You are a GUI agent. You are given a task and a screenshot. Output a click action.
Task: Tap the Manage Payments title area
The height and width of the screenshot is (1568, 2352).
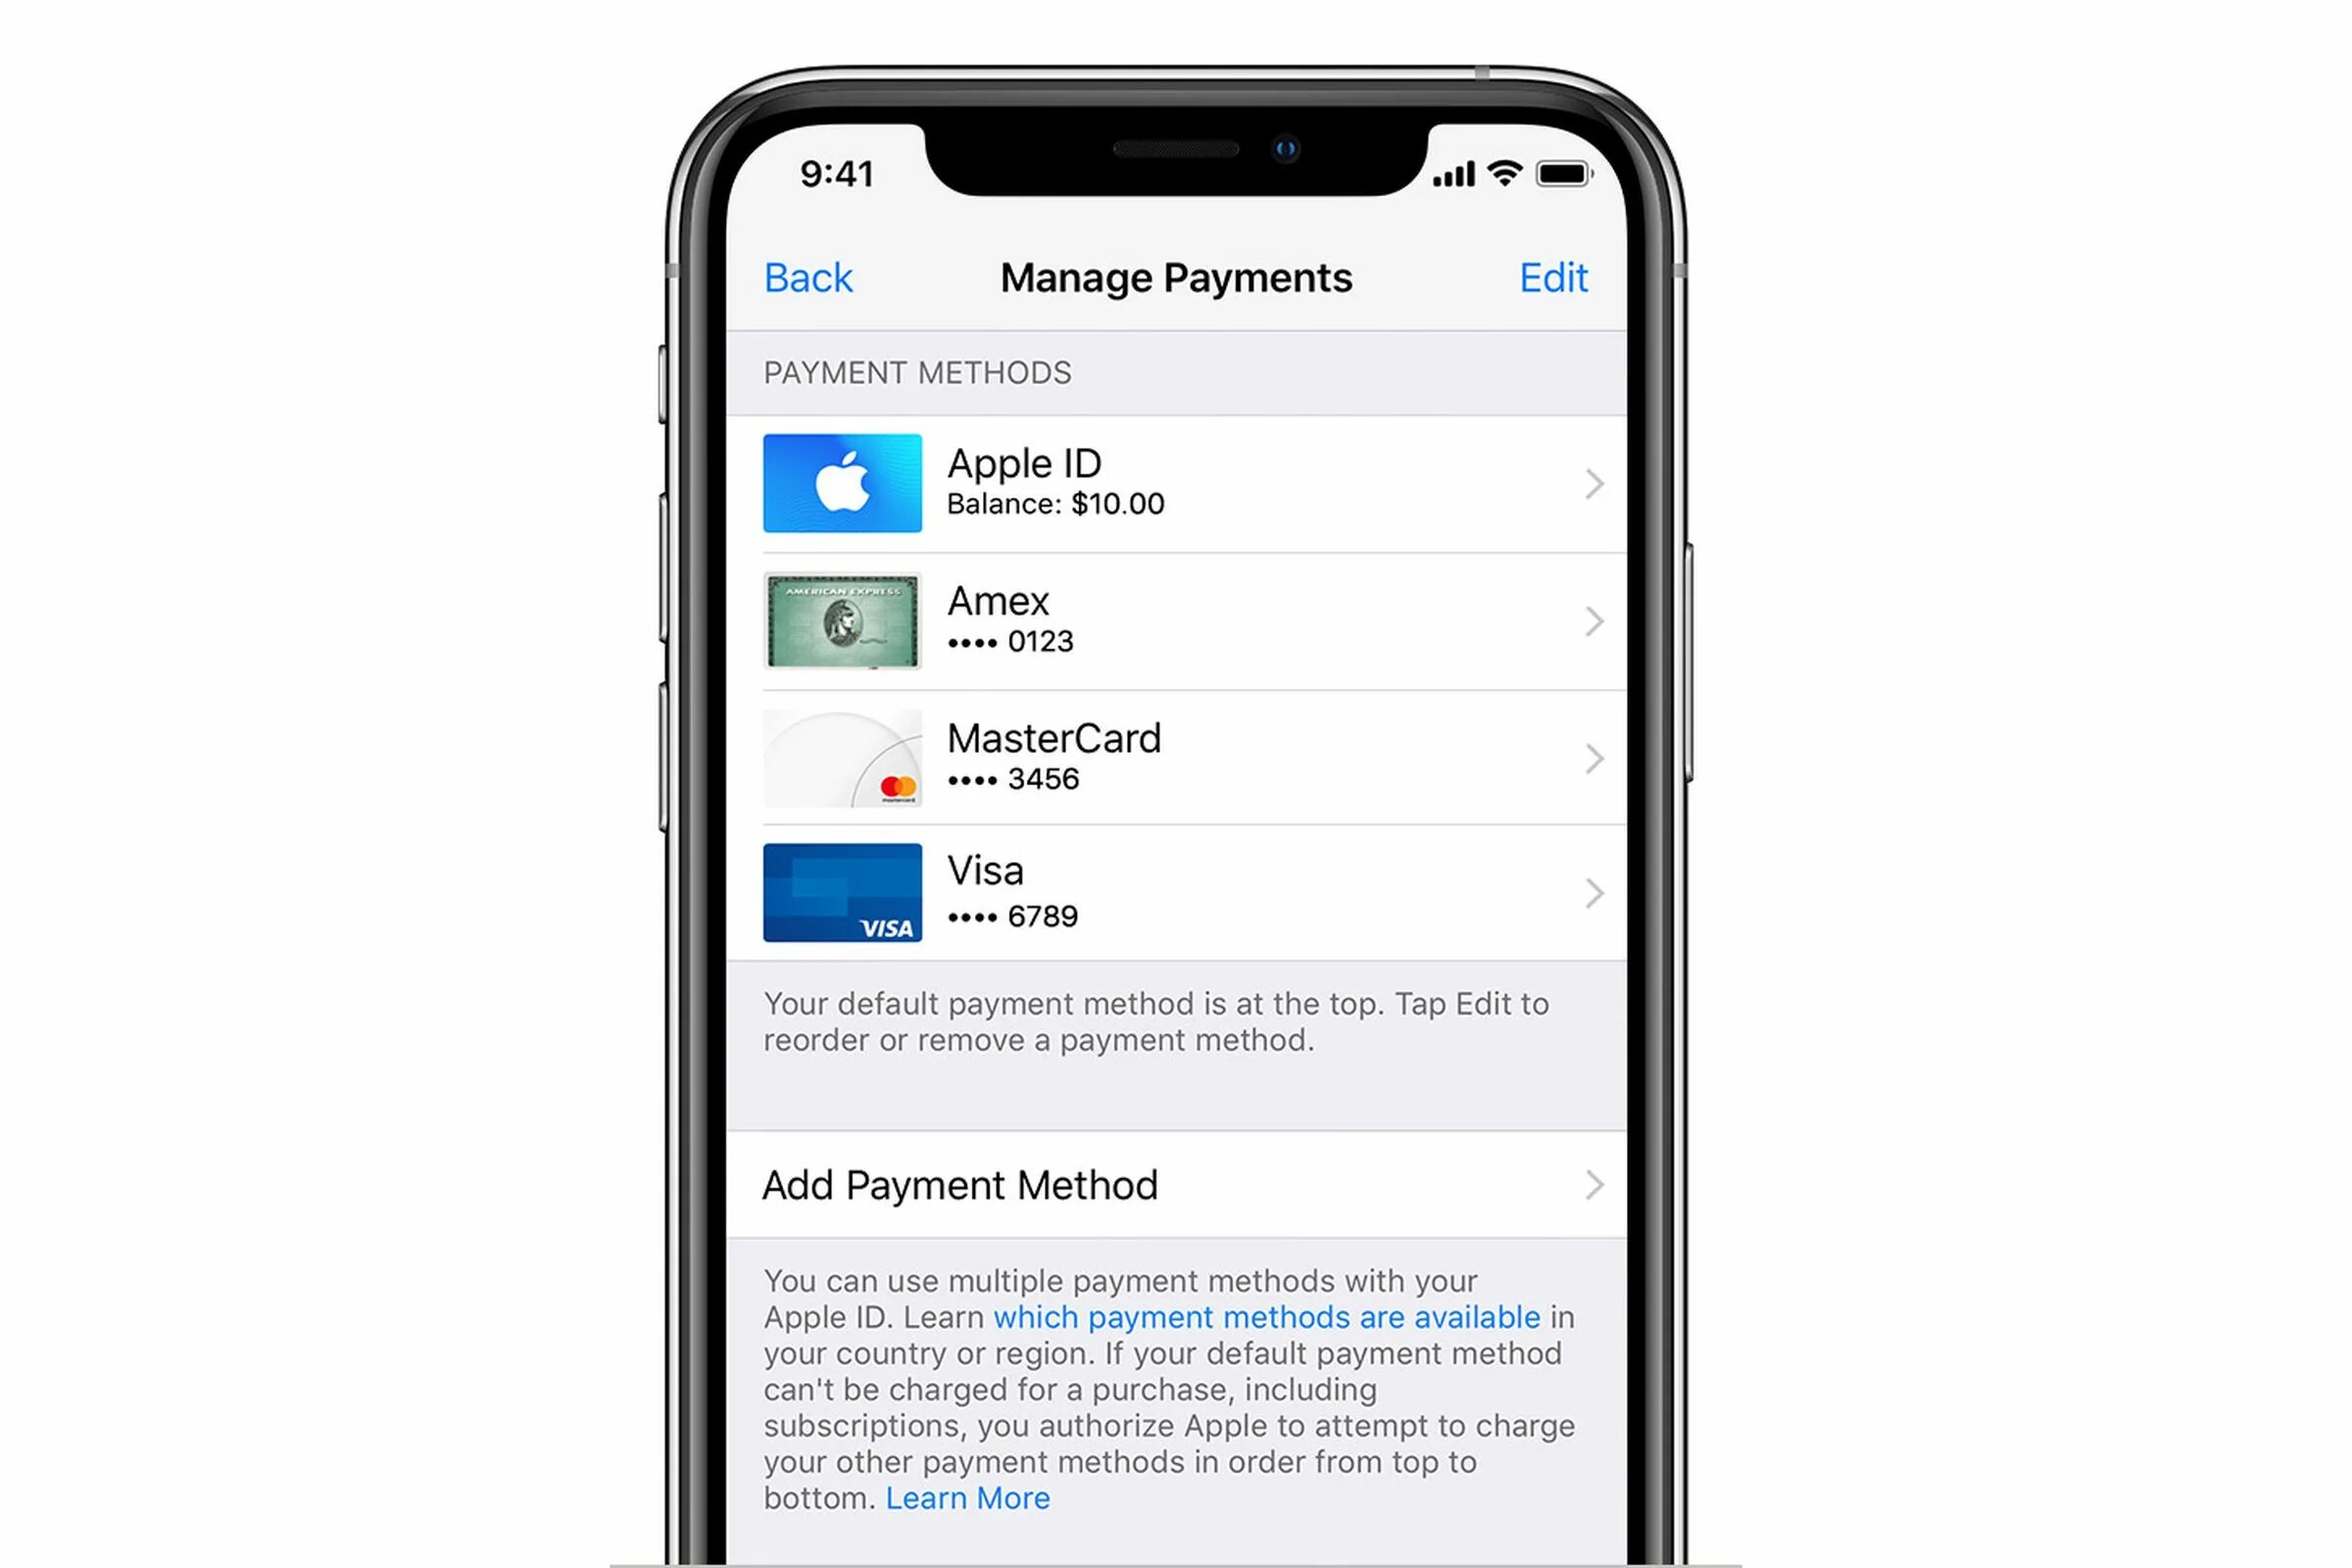pos(1176,276)
